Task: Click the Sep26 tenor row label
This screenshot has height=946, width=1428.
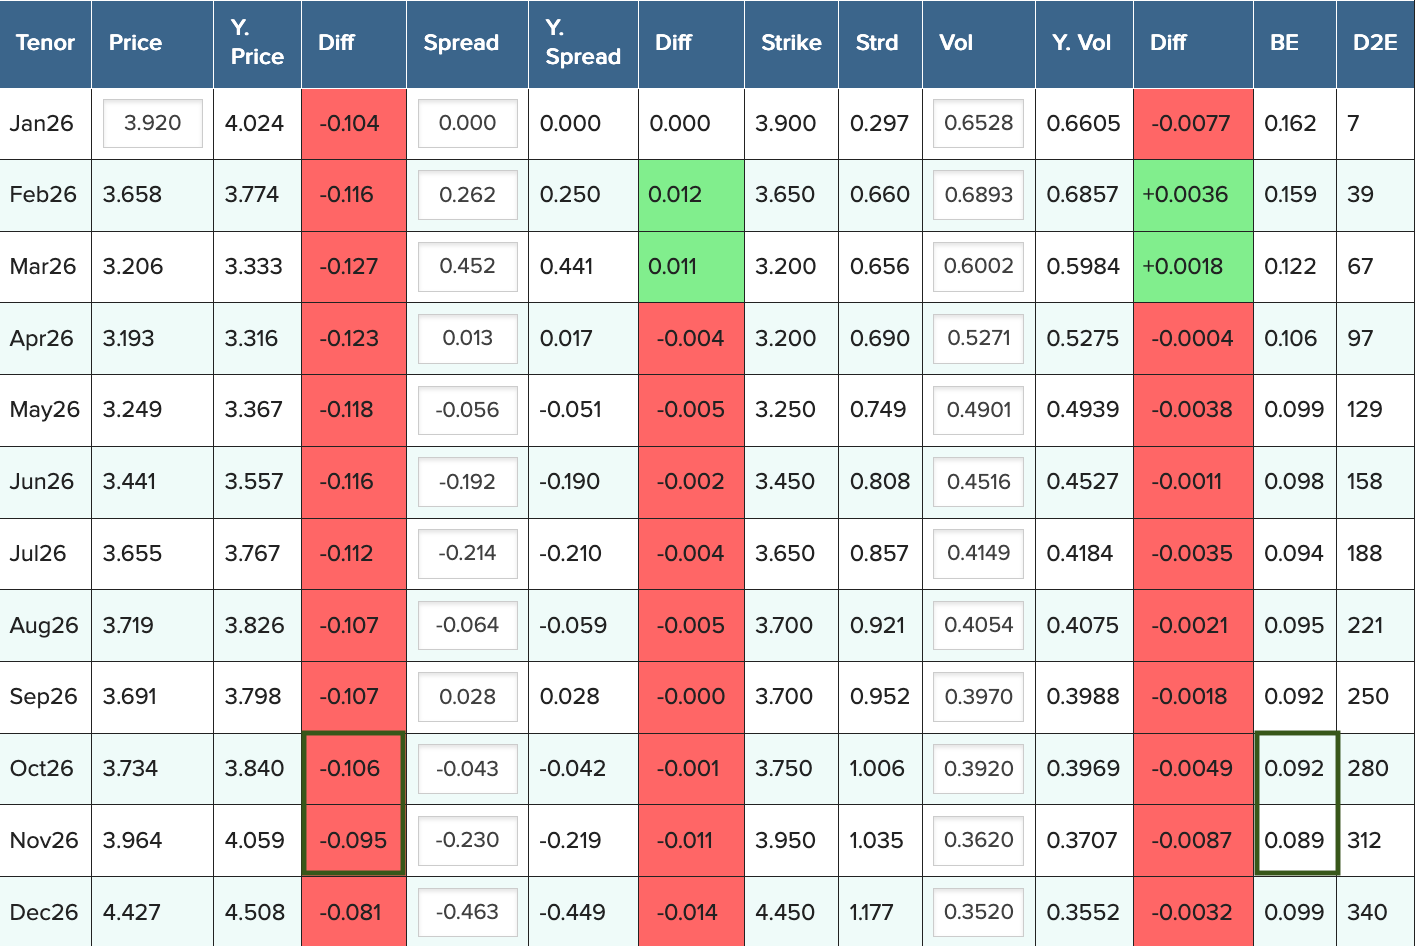Action: point(43,697)
